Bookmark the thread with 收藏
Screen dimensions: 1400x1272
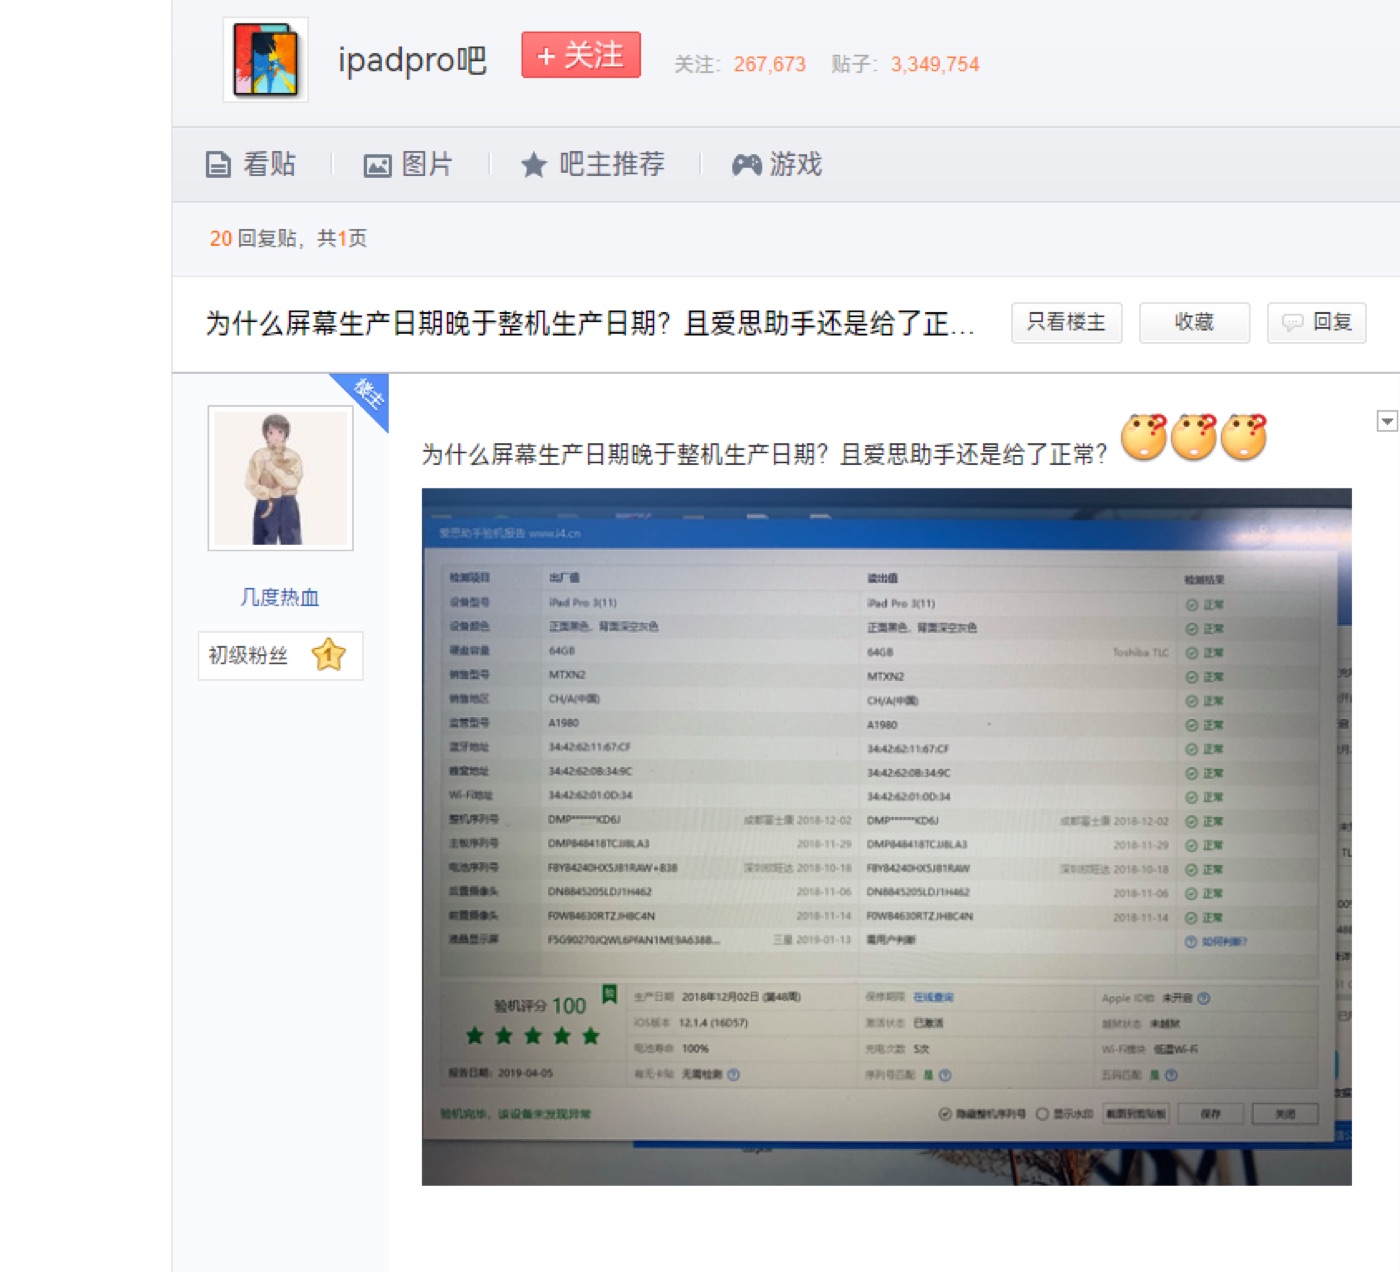tap(1194, 323)
